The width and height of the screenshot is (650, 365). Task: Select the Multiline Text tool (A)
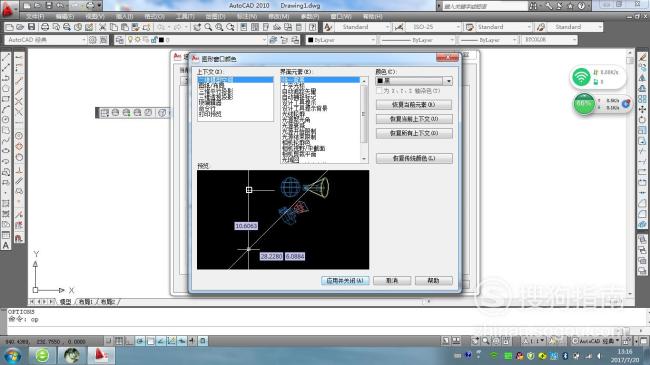coord(6,246)
